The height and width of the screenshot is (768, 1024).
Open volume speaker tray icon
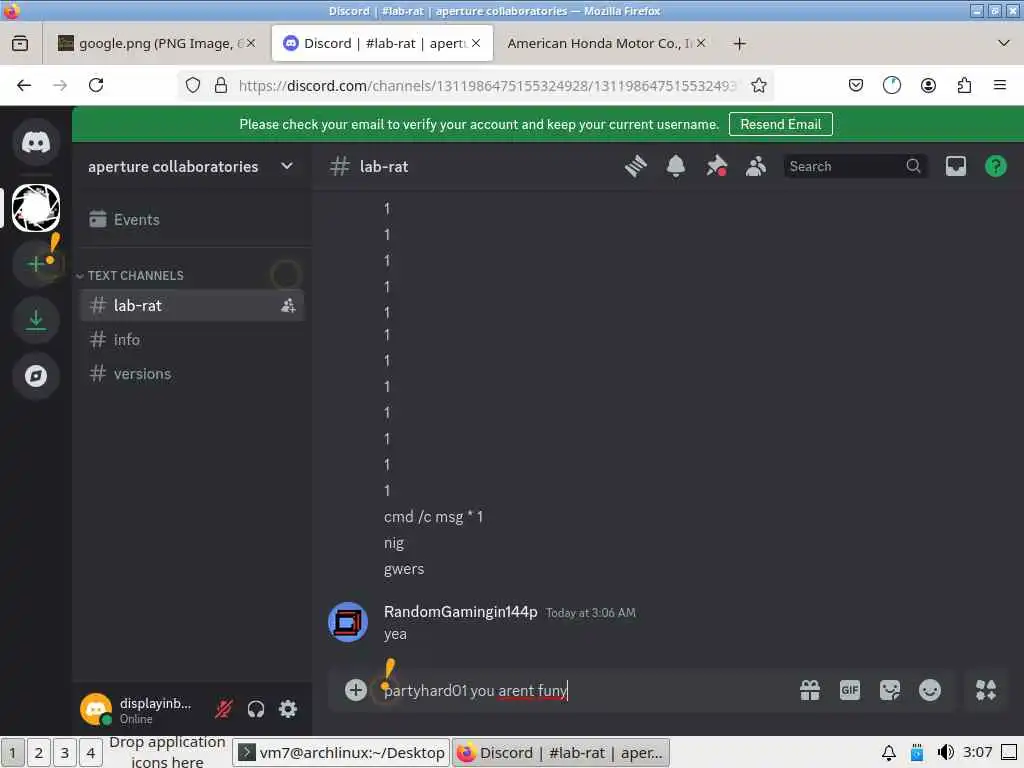(945, 753)
